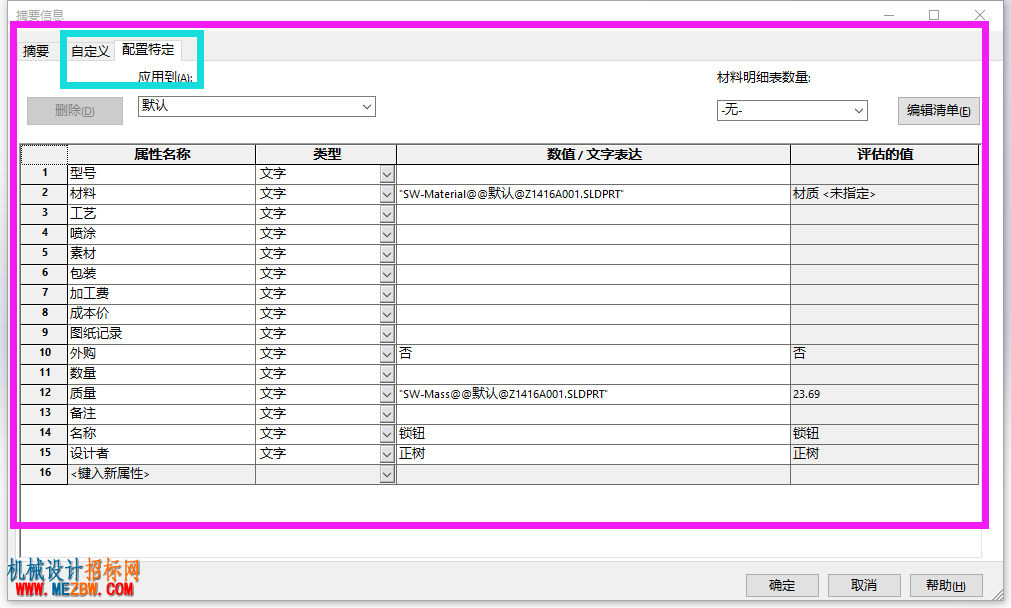Click the greyed-out 删除(D) button
Viewport: 1011px width, 608px height.
75,110
